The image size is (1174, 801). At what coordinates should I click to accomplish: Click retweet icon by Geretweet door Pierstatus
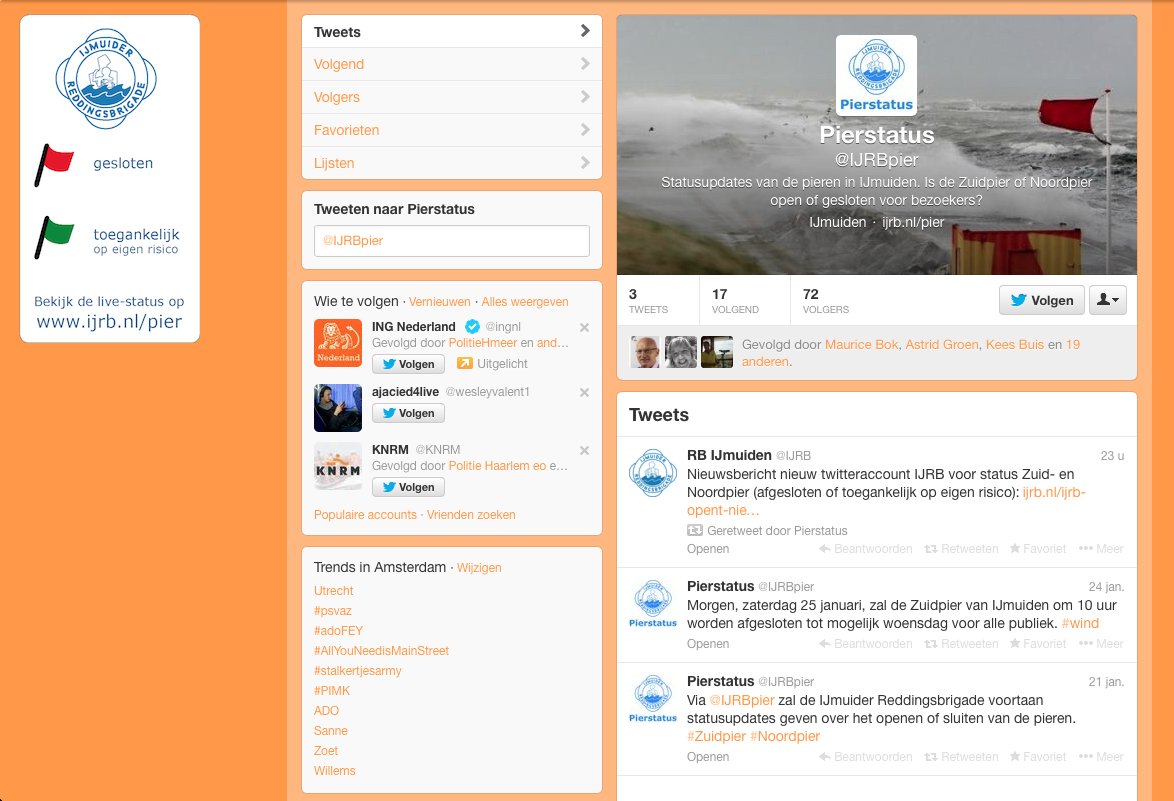[695, 531]
